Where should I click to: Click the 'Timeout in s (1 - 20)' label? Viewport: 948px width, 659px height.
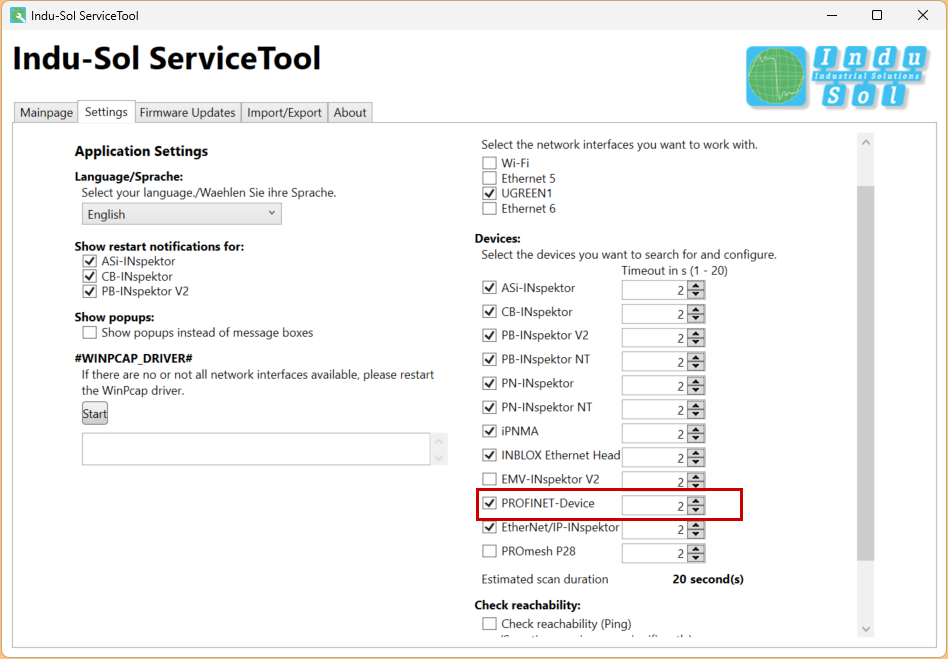(675, 271)
